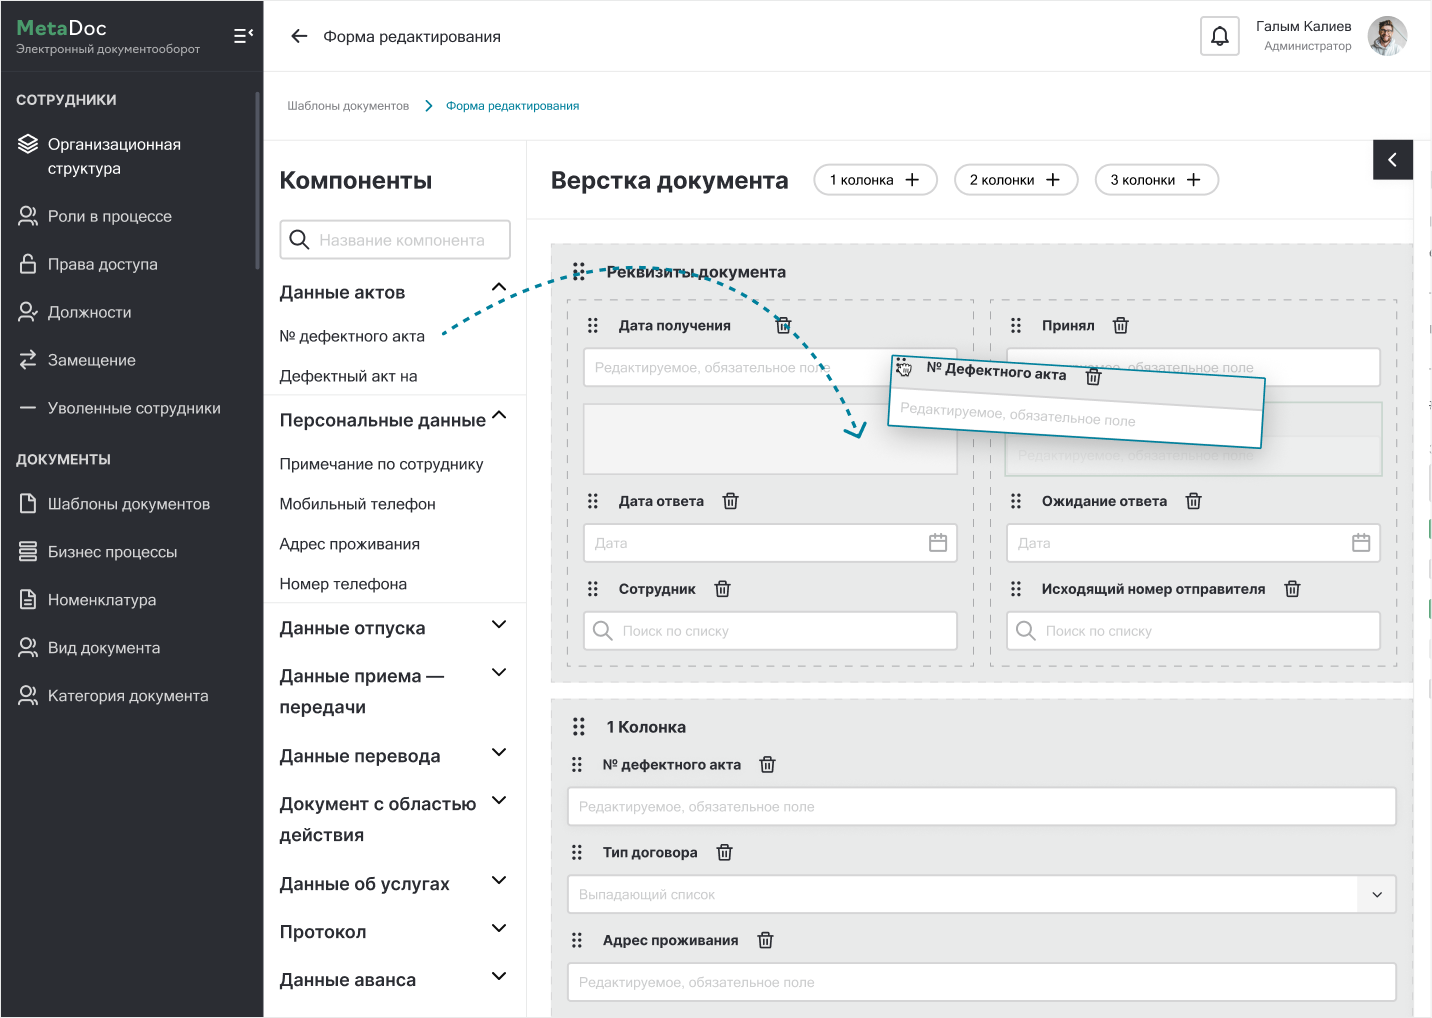Collapse the Данные актов section

pos(499,289)
